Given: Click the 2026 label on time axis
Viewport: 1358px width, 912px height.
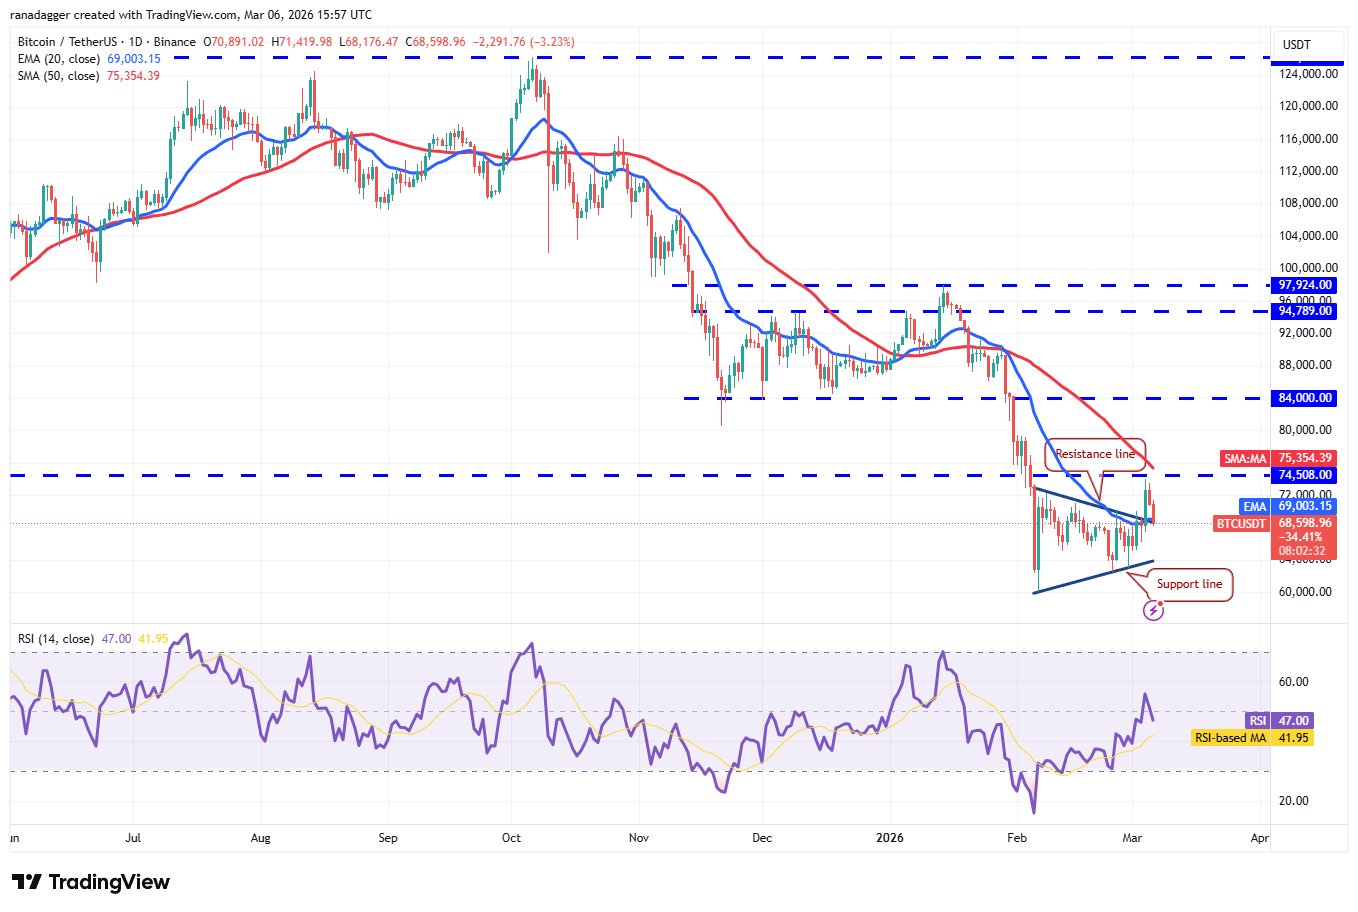Looking at the screenshot, I should [889, 838].
